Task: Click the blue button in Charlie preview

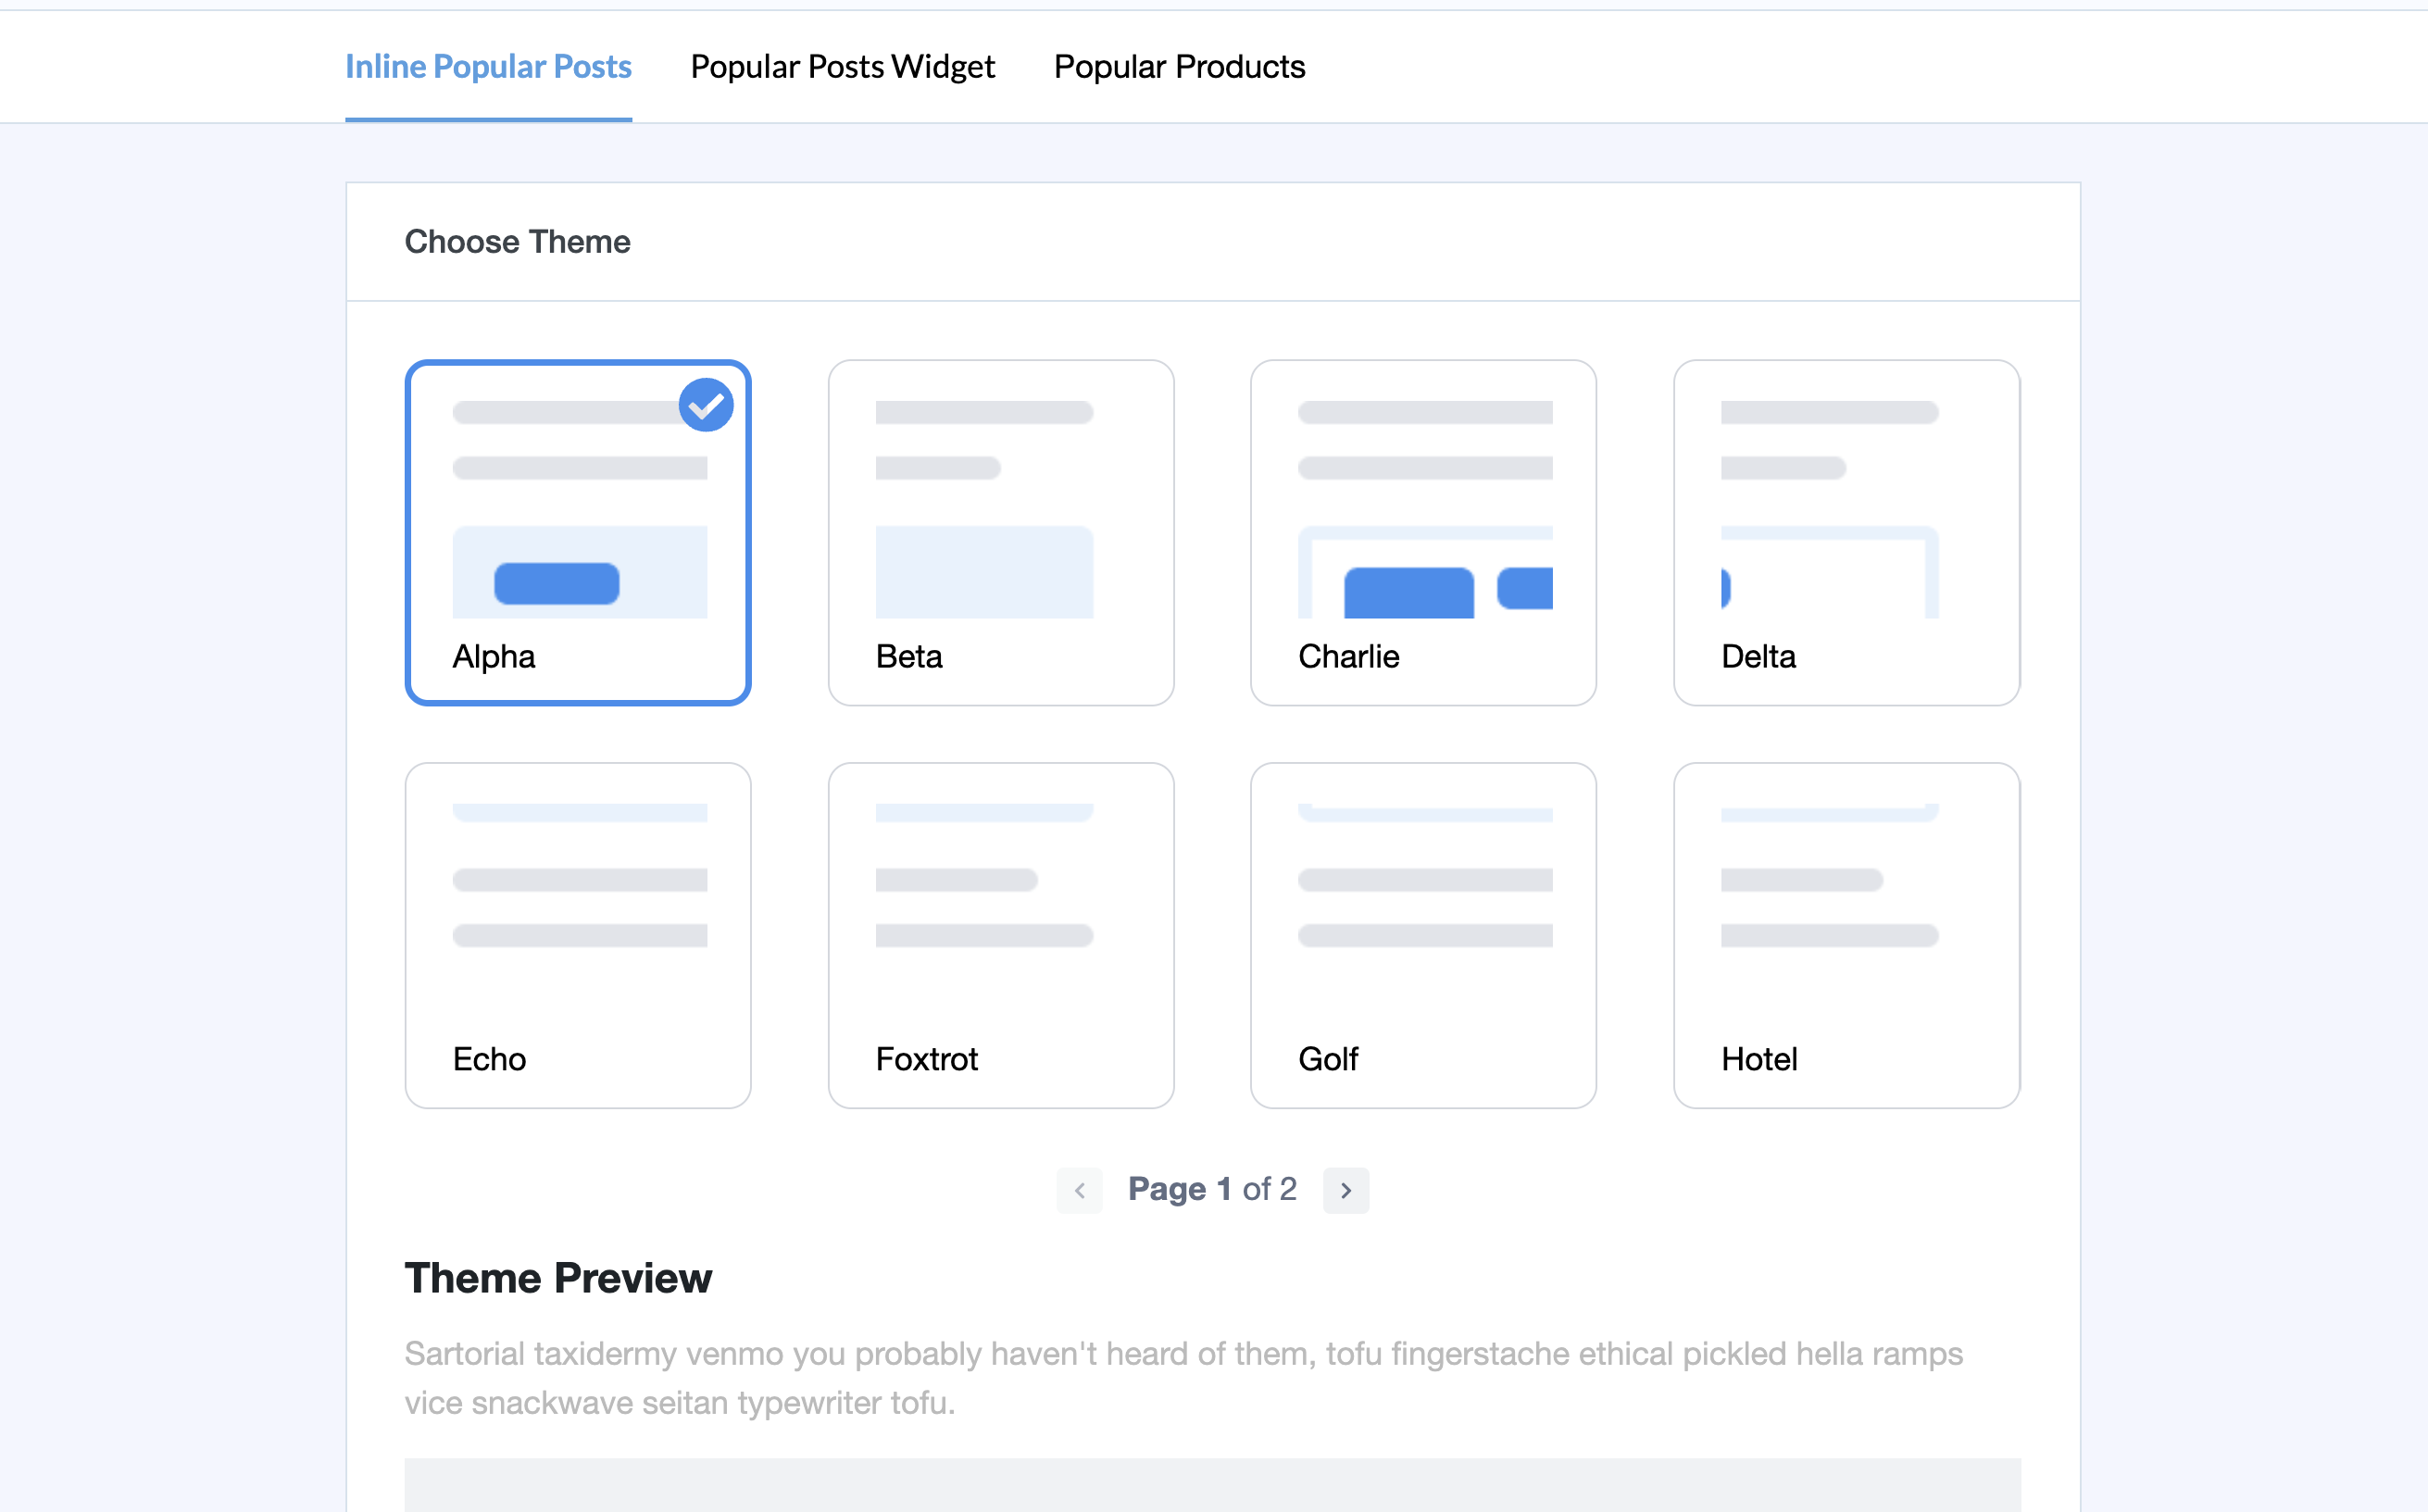Action: click(x=1408, y=592)
